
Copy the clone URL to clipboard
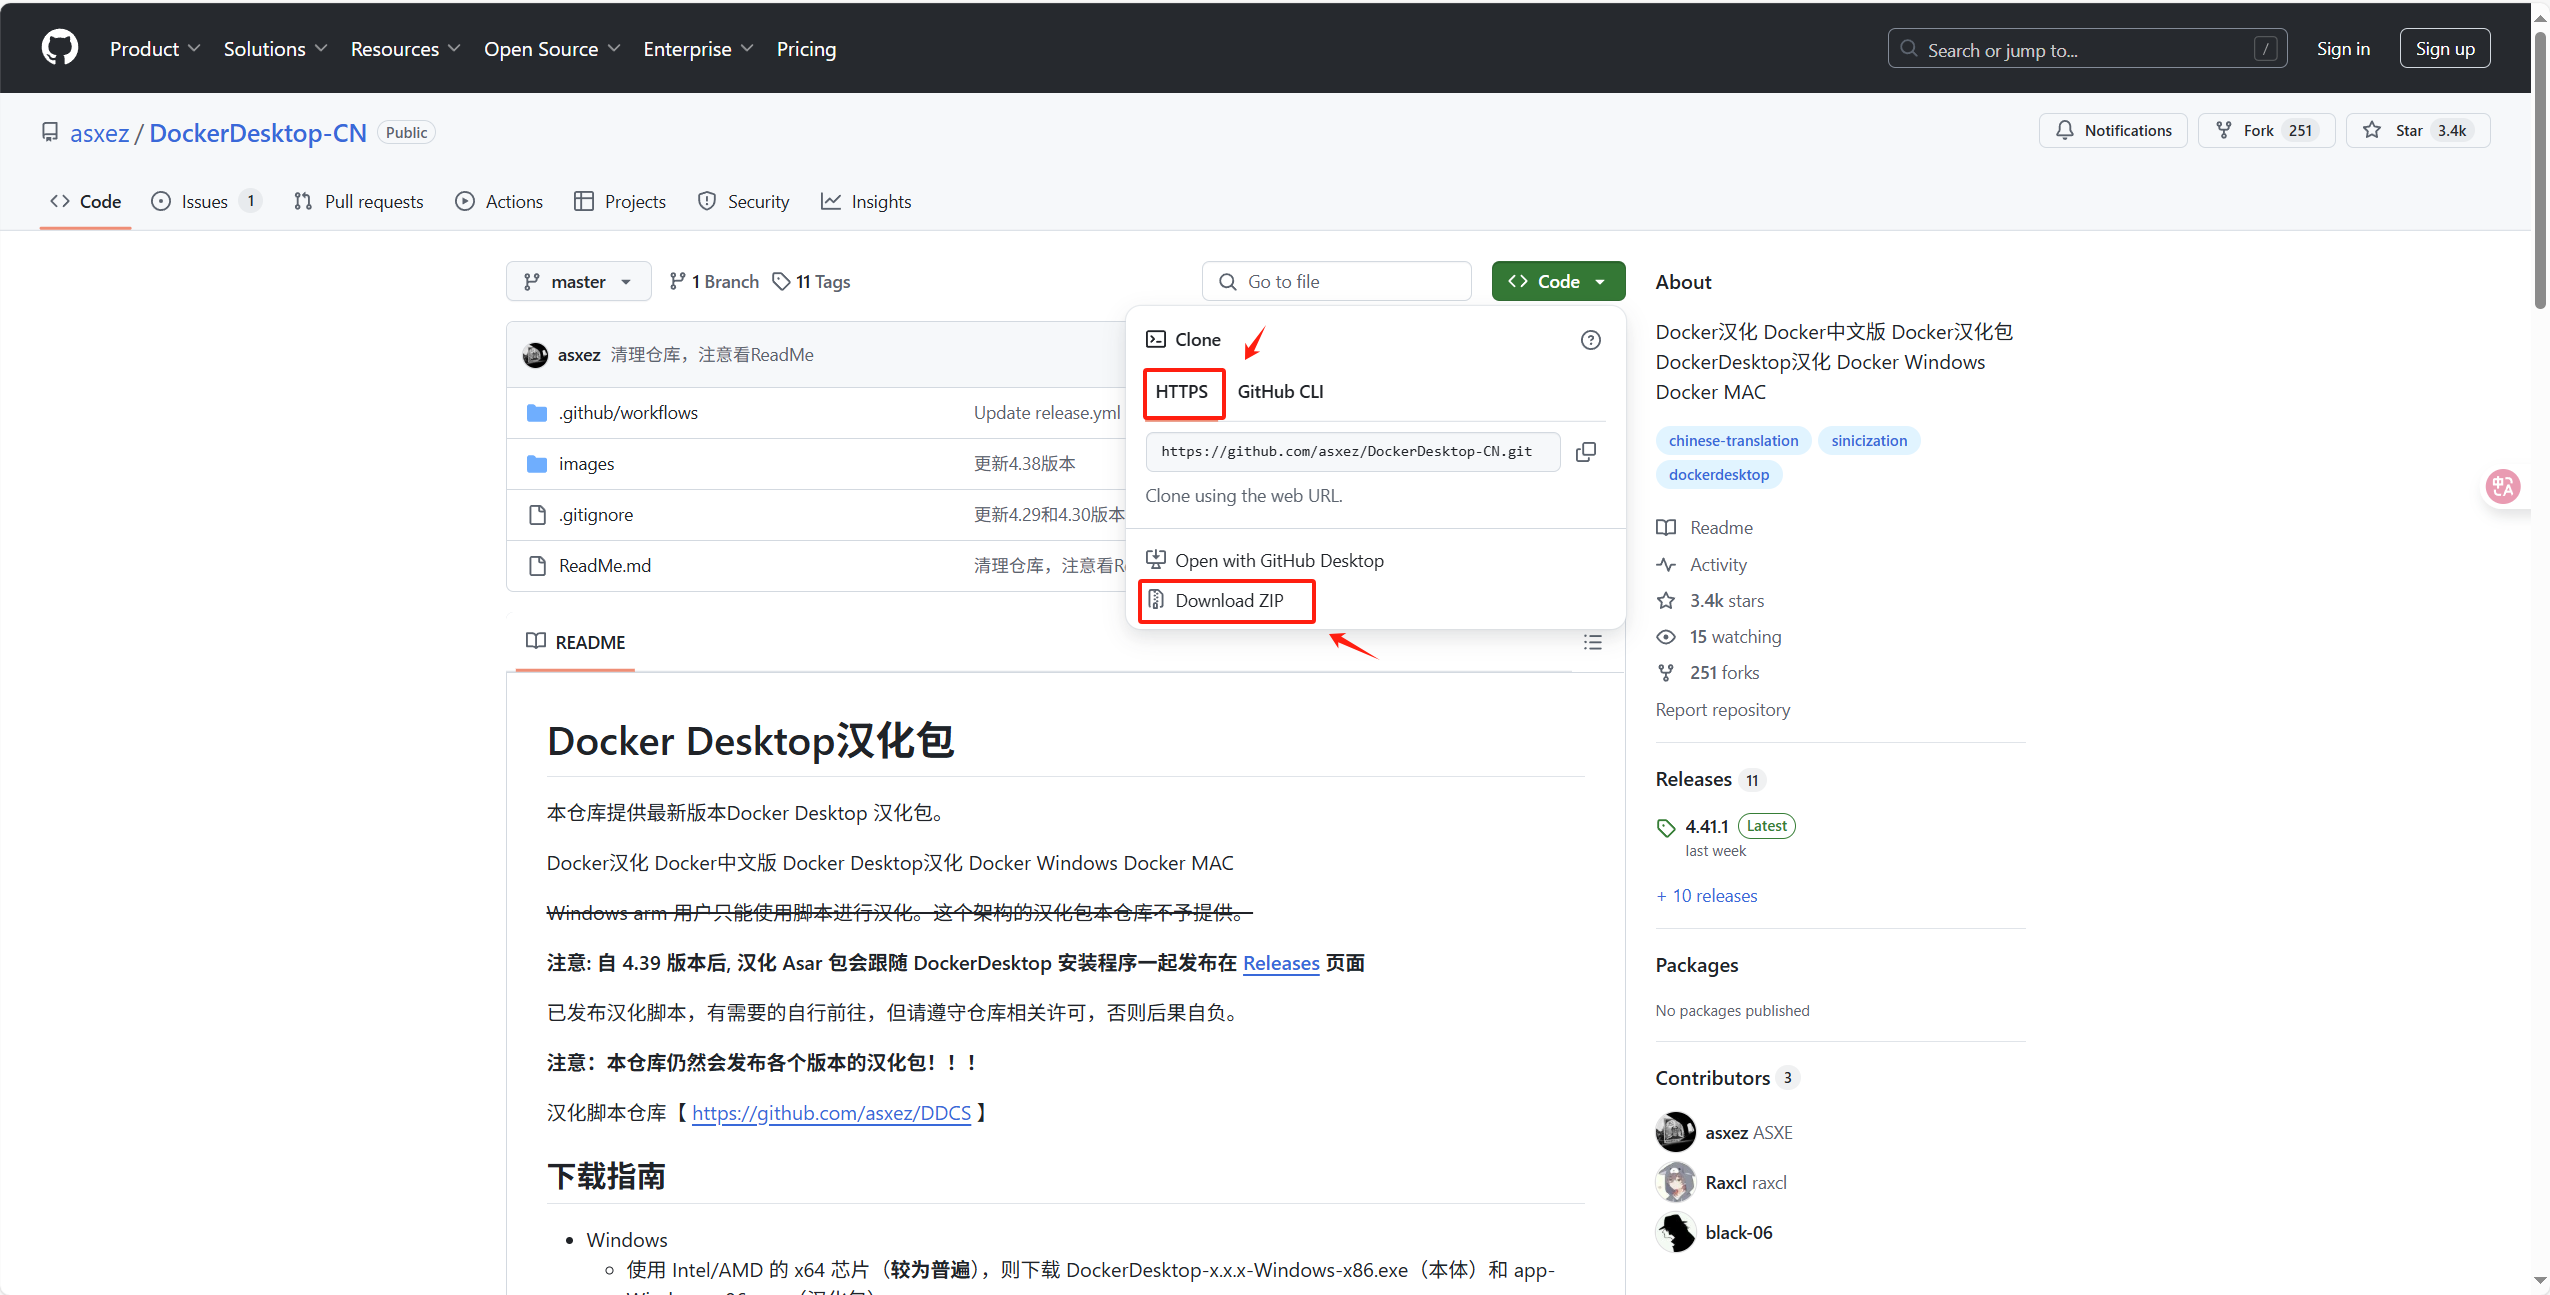1585,452
